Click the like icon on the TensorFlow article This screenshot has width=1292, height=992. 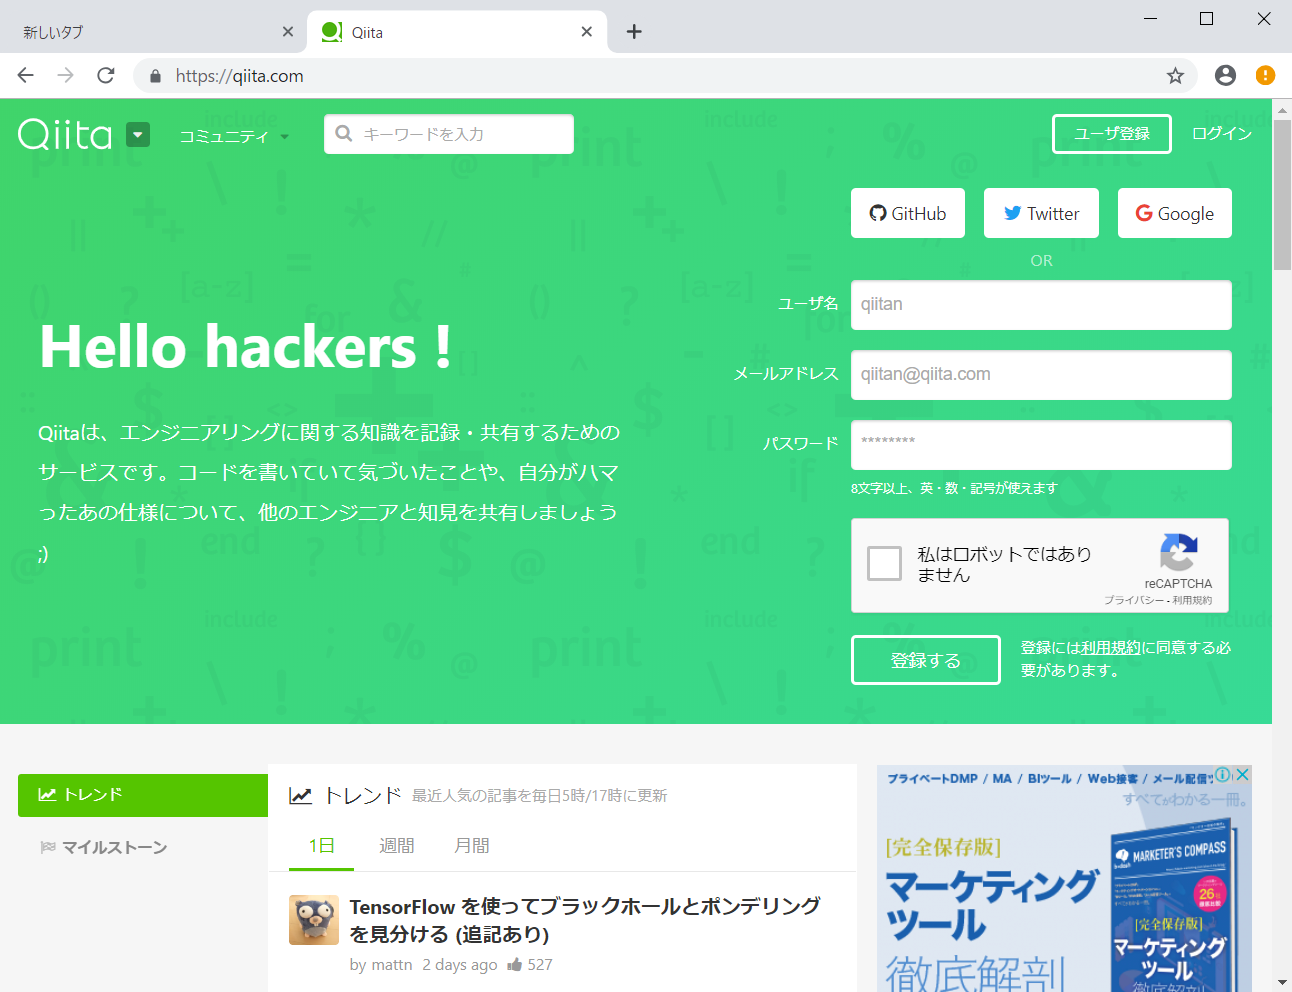(516, 964)
